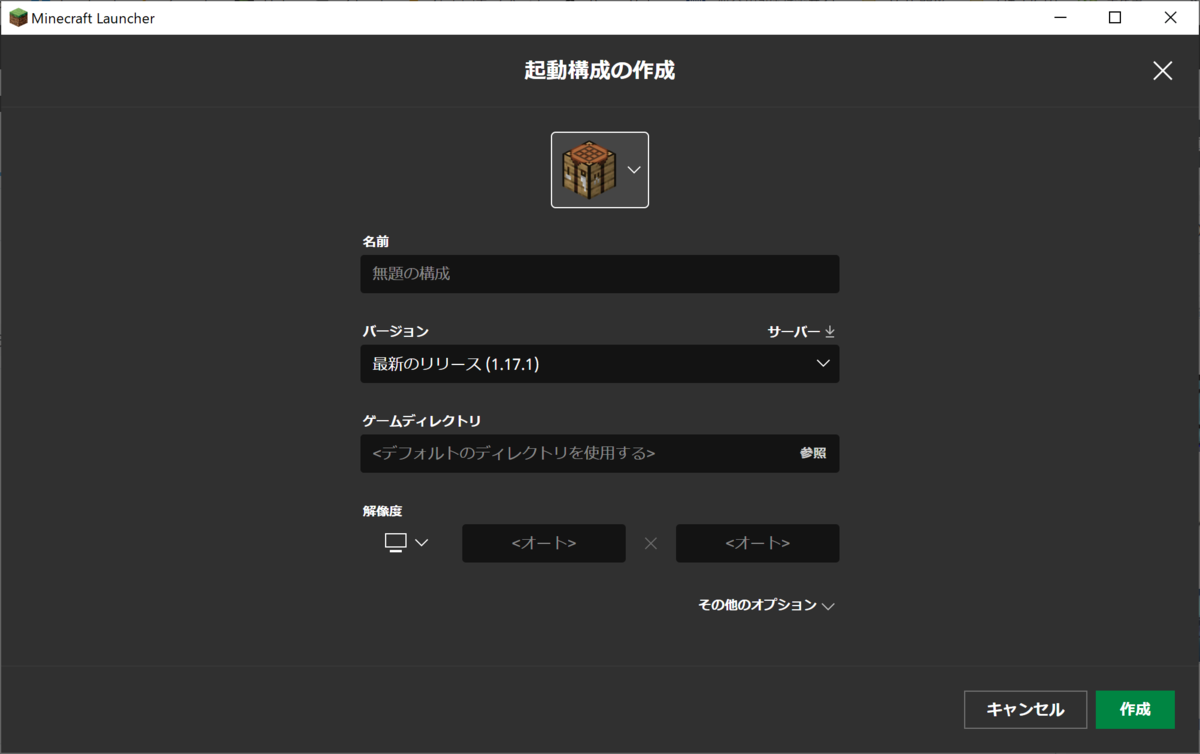Minimize the Minecraft Launcher window
The height and width of the screenshot is (754, 1200).
[x=1062, y=18]
